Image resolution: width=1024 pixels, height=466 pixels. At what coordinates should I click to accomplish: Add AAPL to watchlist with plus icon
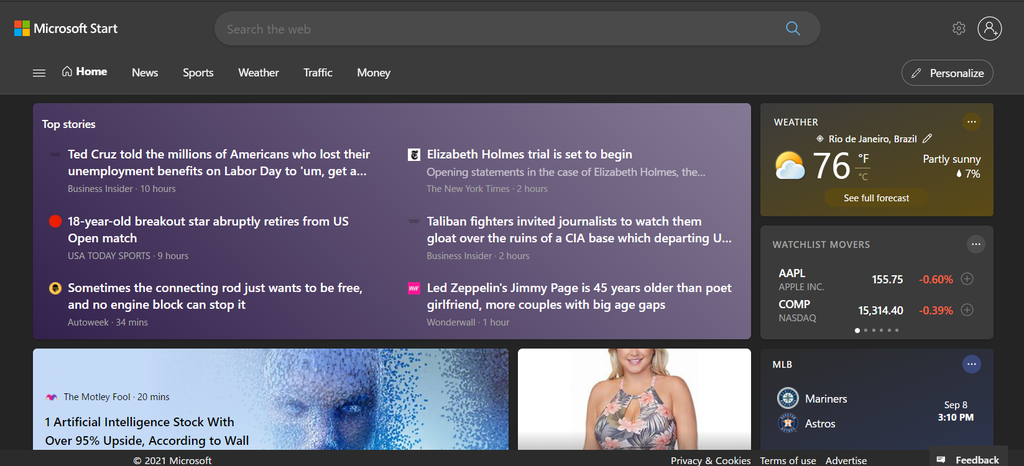(x=967, y=279)
